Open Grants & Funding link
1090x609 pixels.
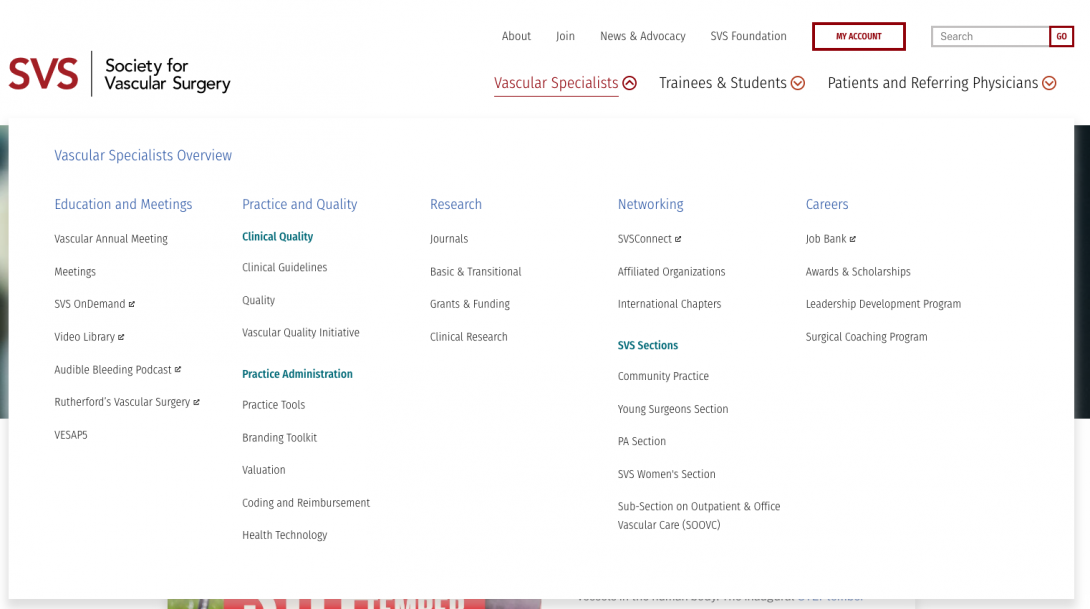[470, 304]
